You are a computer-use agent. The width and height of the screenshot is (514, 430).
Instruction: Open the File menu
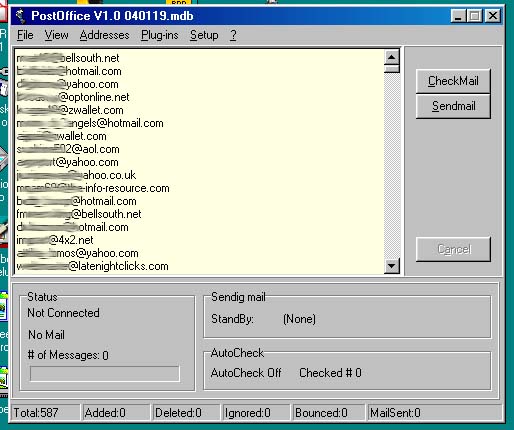pos(25,35)
